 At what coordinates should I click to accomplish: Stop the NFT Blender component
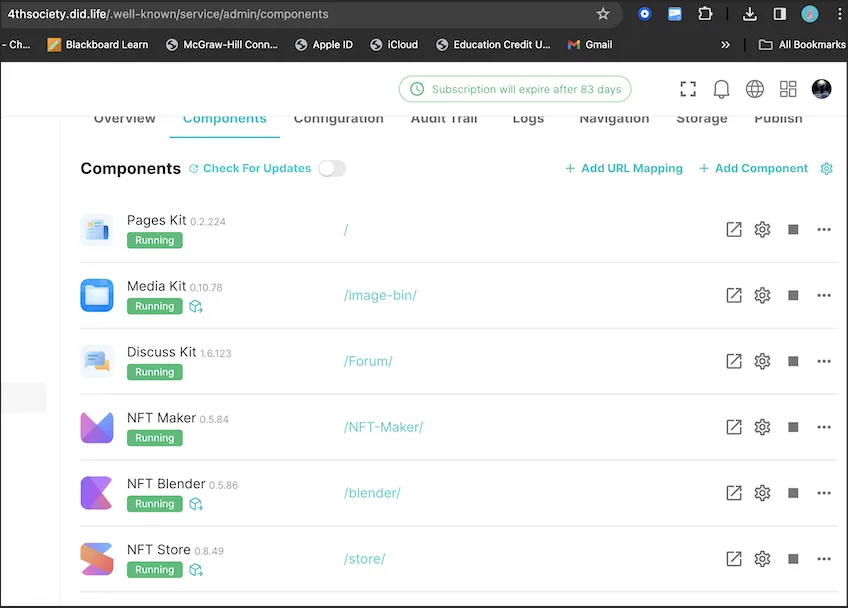793,493
